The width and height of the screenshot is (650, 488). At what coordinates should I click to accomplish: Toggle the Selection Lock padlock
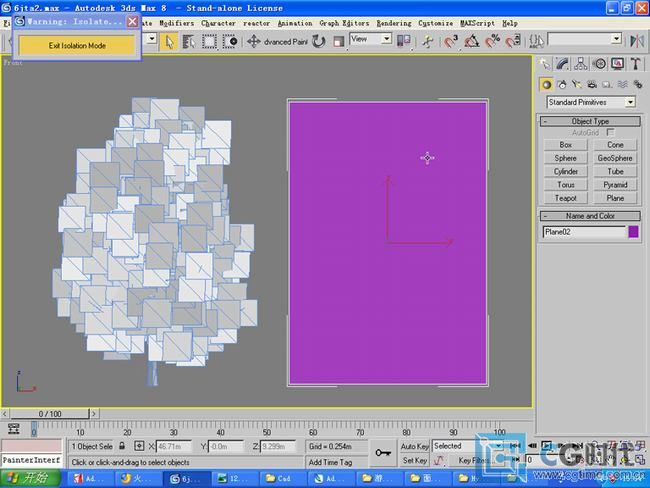pos(122,446)
